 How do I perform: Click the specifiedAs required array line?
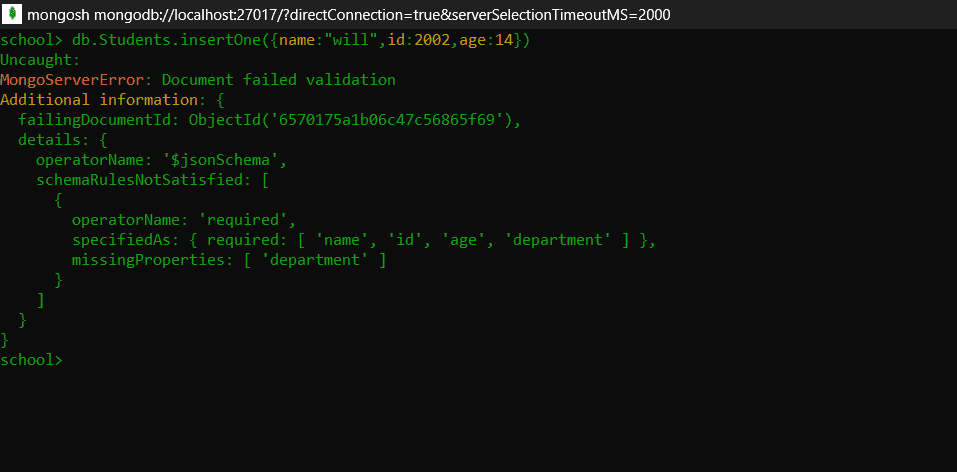363,240
